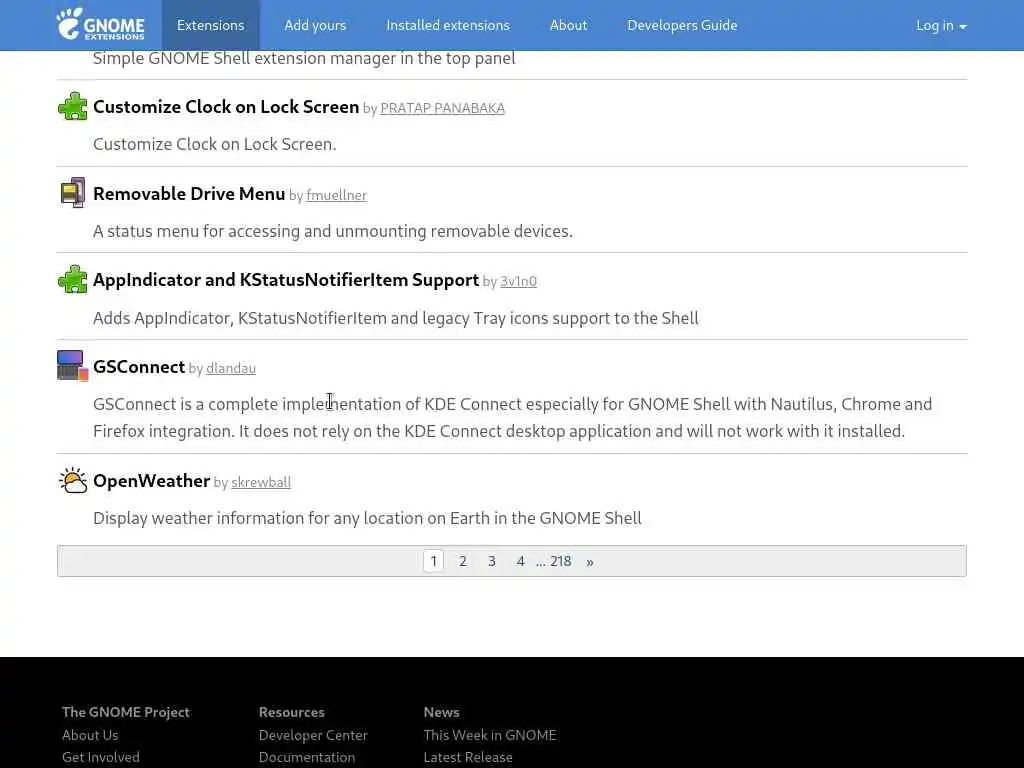Click the OpenWeather description text

pyautogui.click(x=367, y=518)
